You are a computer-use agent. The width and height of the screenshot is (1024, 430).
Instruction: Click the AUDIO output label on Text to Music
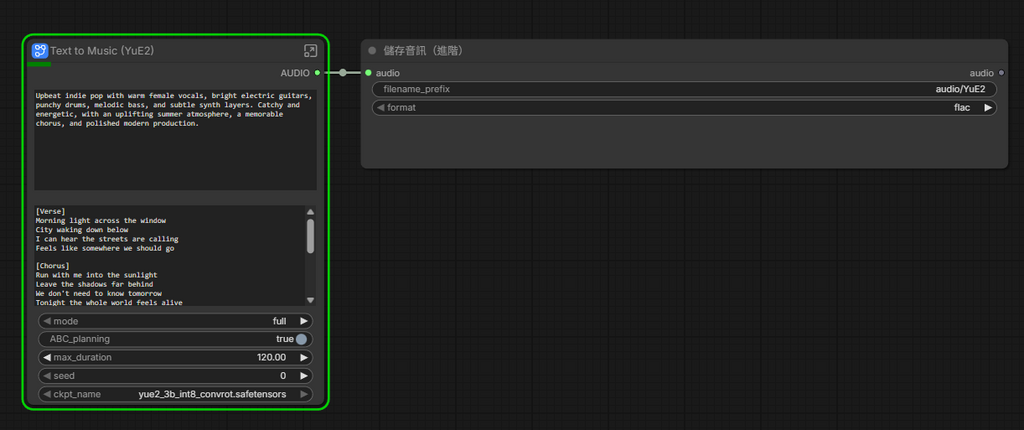tap(295, 73)
